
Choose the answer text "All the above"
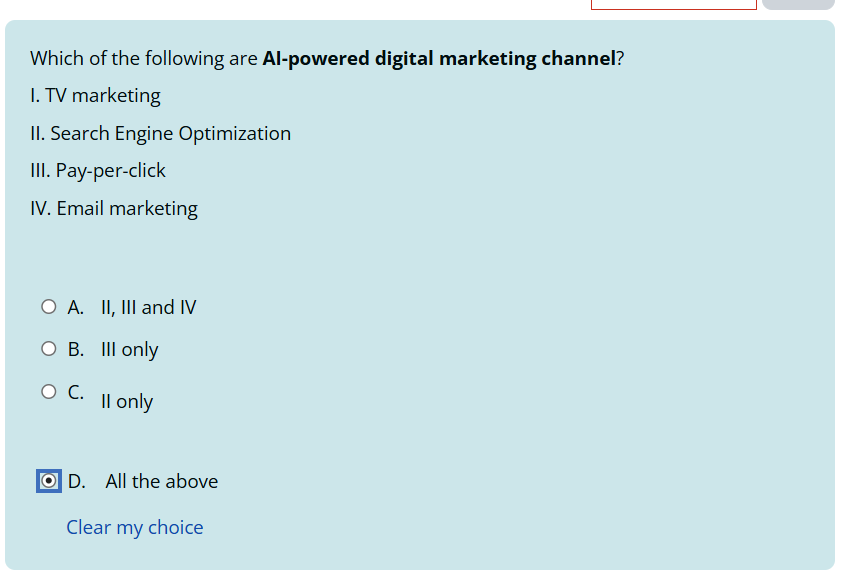click(161, 482)
